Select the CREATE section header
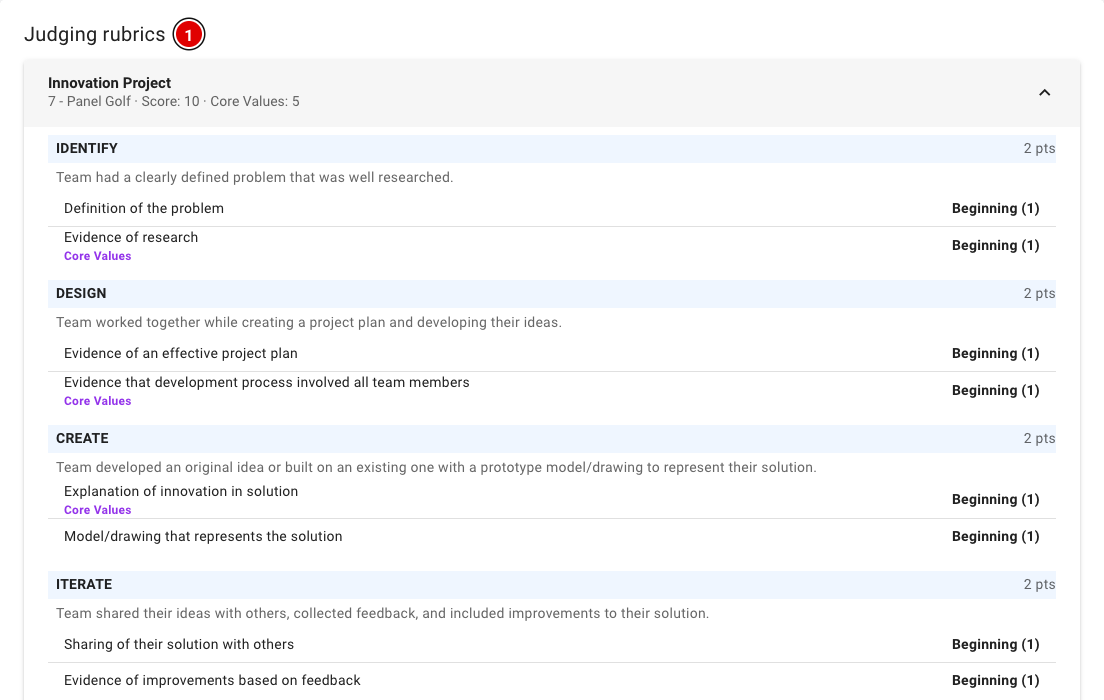The height and width of the screenshot is (700, 1104). pyautogui.click(x=551, y=439)
